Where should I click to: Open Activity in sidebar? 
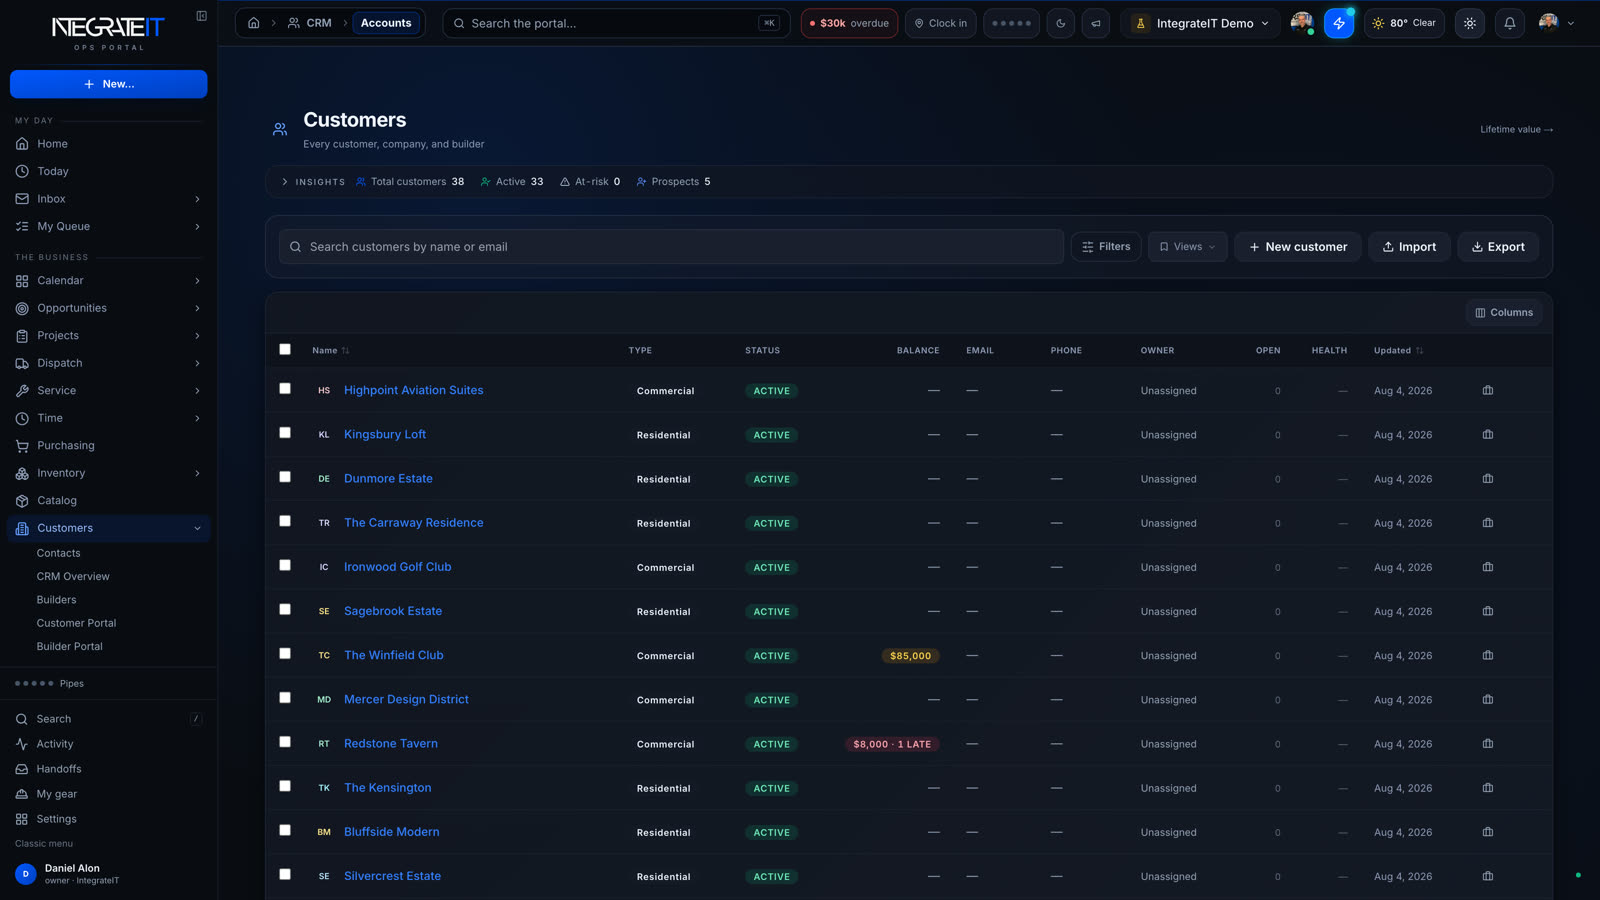[x=108, y=744]
